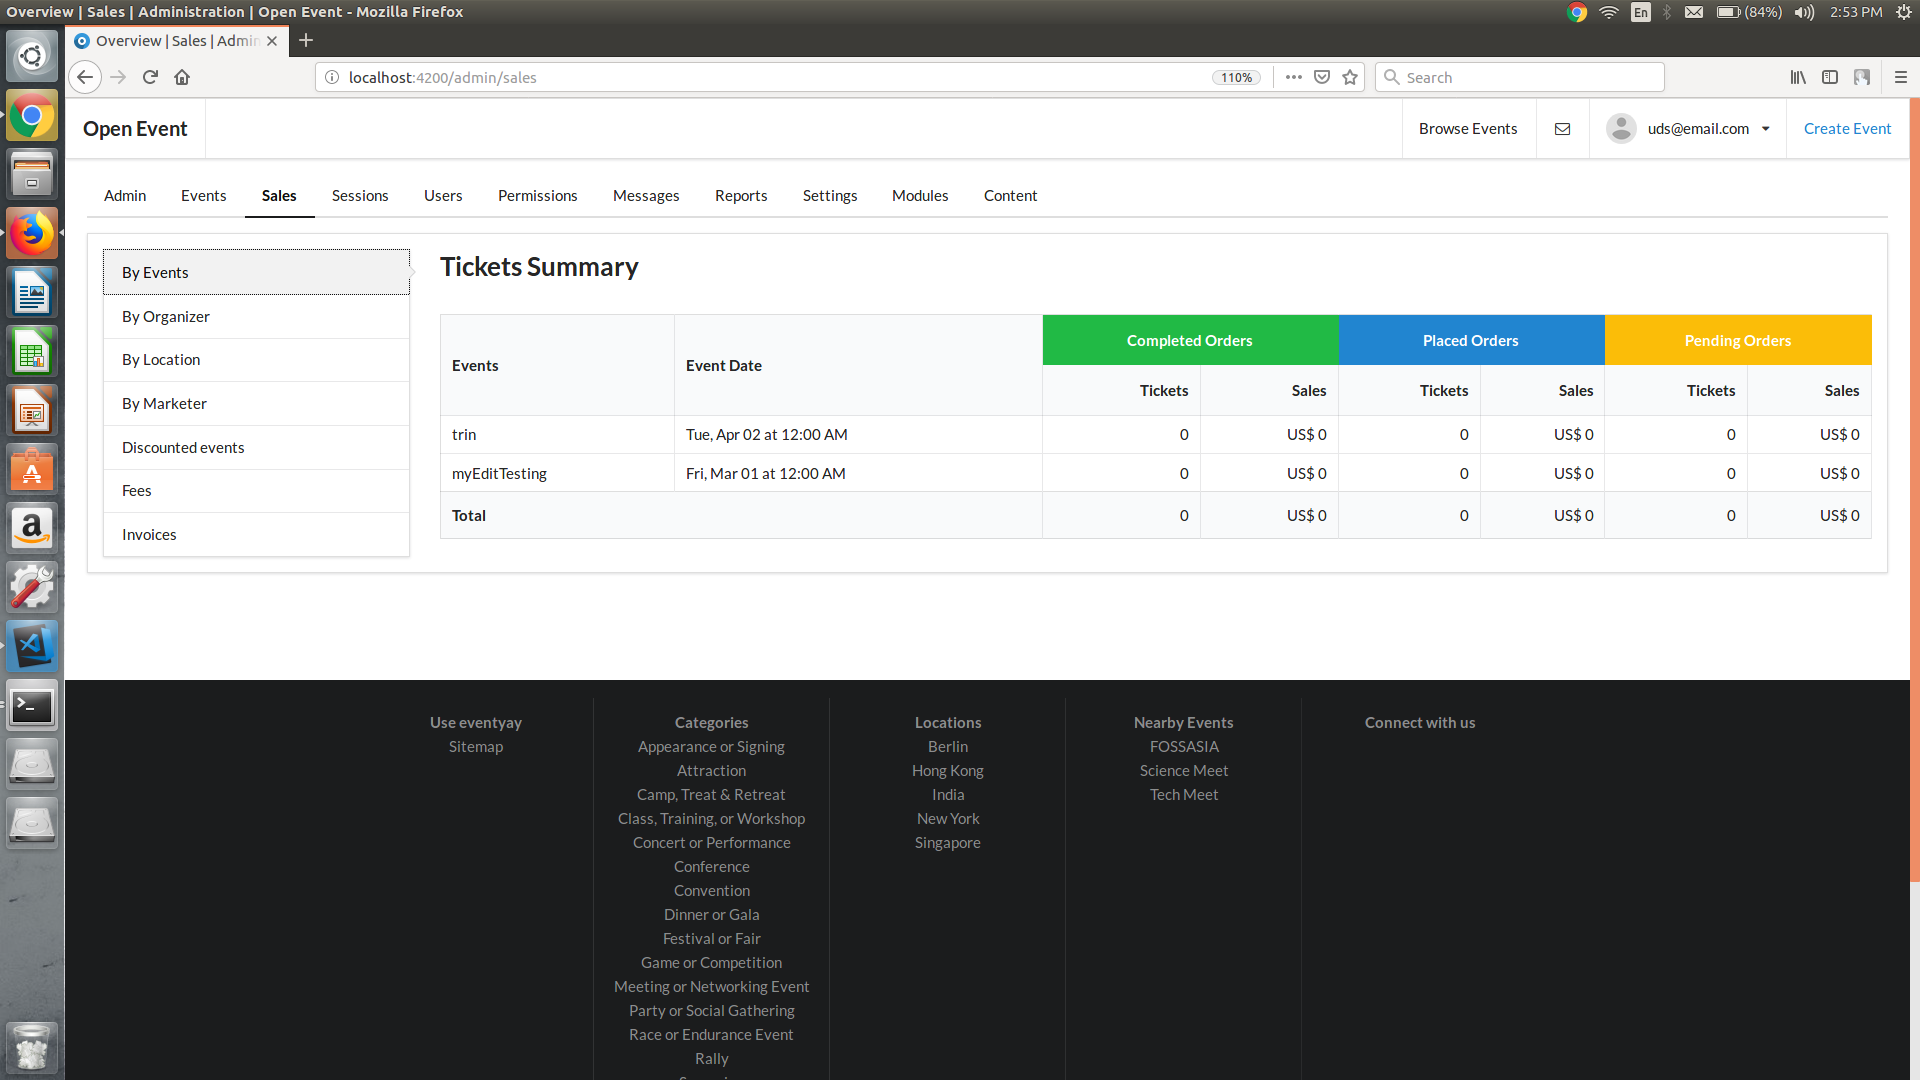The width and height of the screenshot is (1920, 1080).
Task: Click the Completed Orders green header
Action: (1189, 341)
